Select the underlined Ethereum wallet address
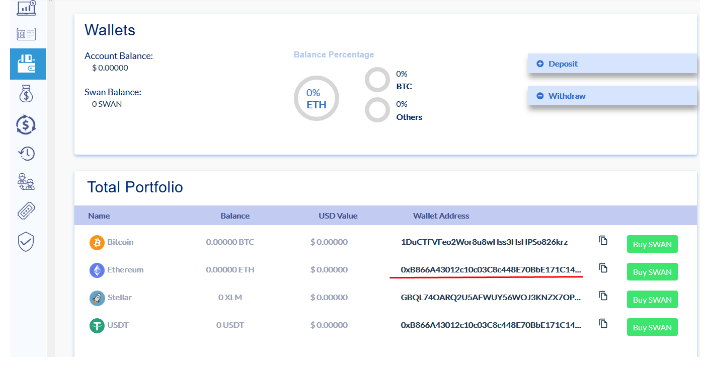 [x=491, y=270]
